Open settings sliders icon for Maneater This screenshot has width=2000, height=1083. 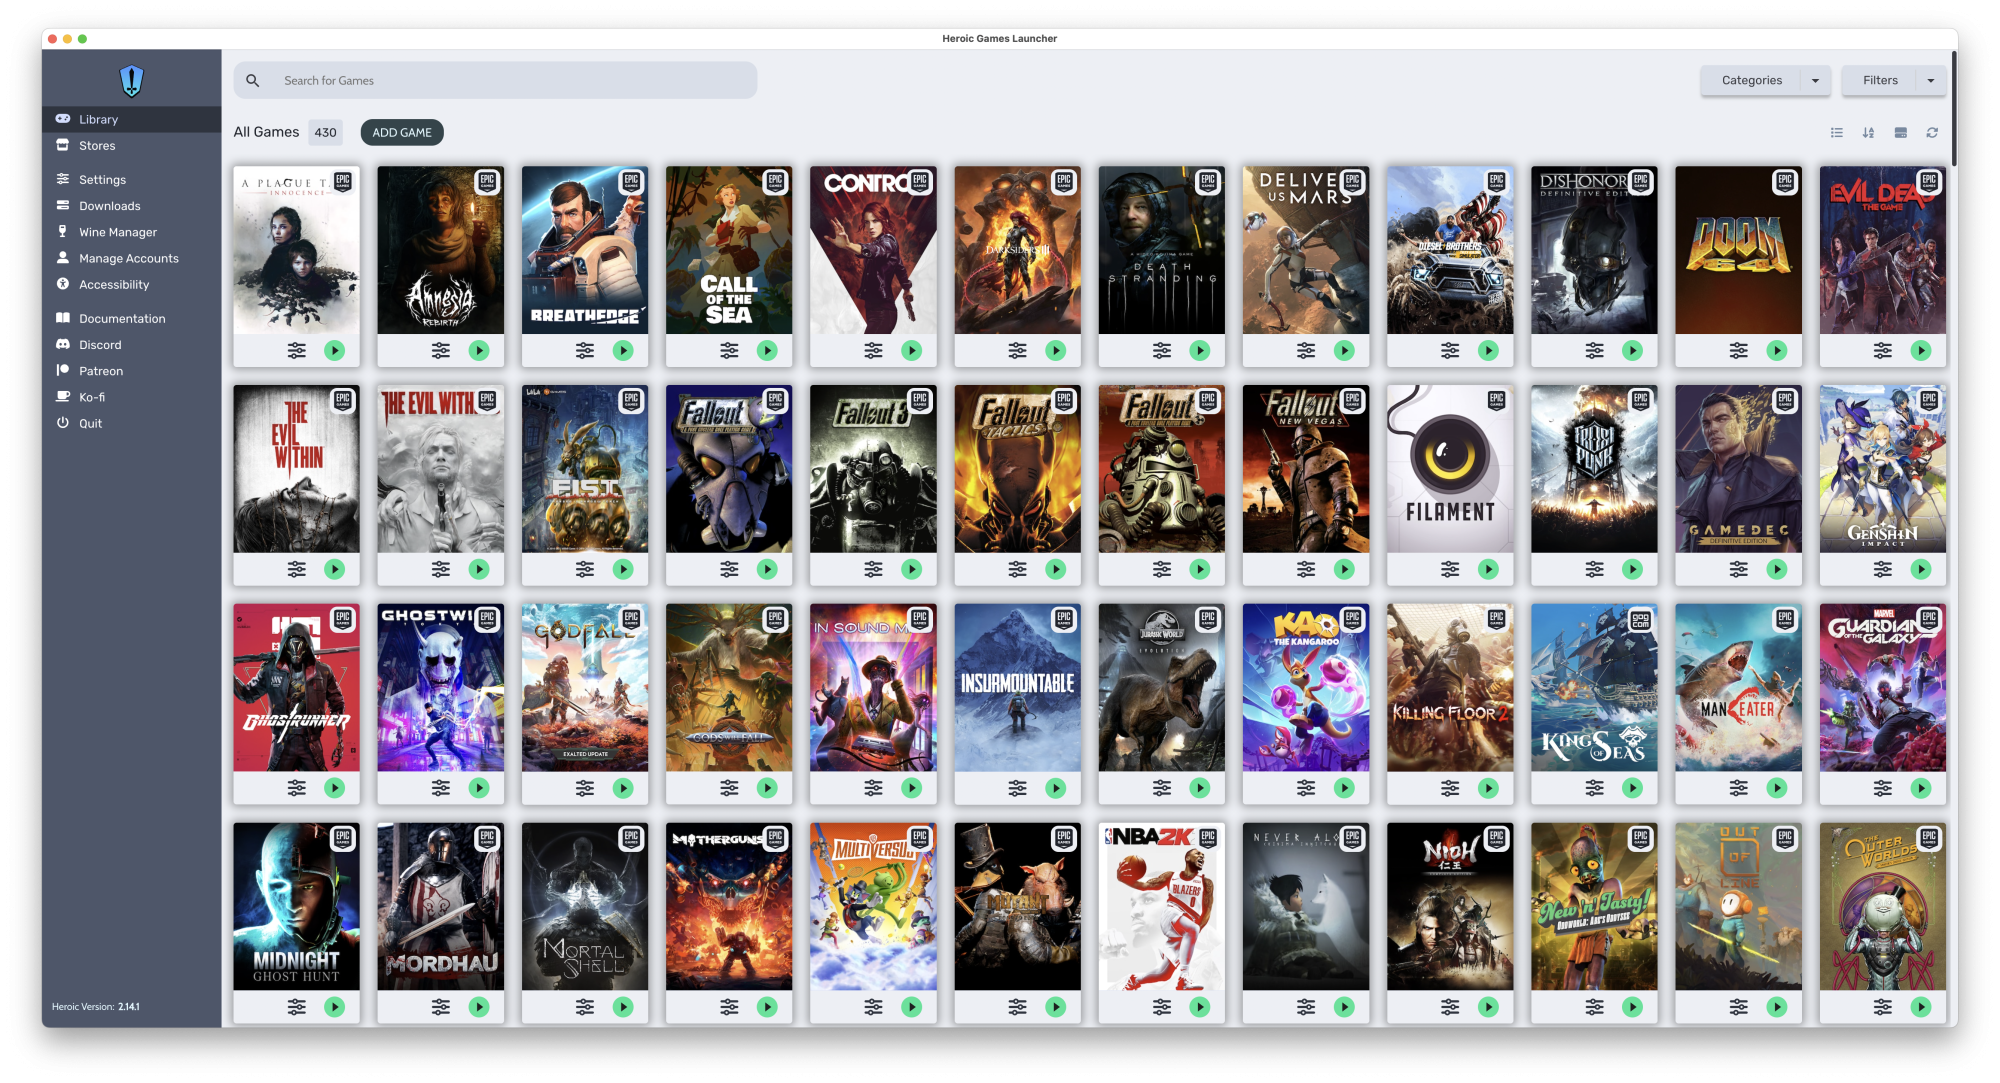[1738, 788]
